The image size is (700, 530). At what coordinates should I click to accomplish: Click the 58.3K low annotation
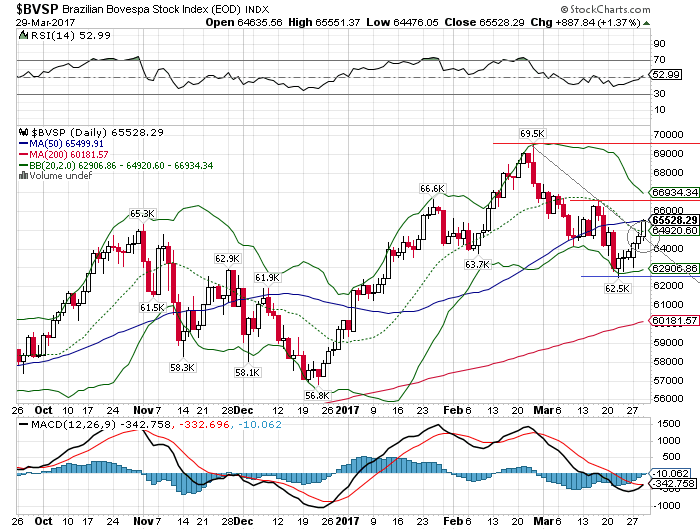pyautogui.click(x=182, y=367)
